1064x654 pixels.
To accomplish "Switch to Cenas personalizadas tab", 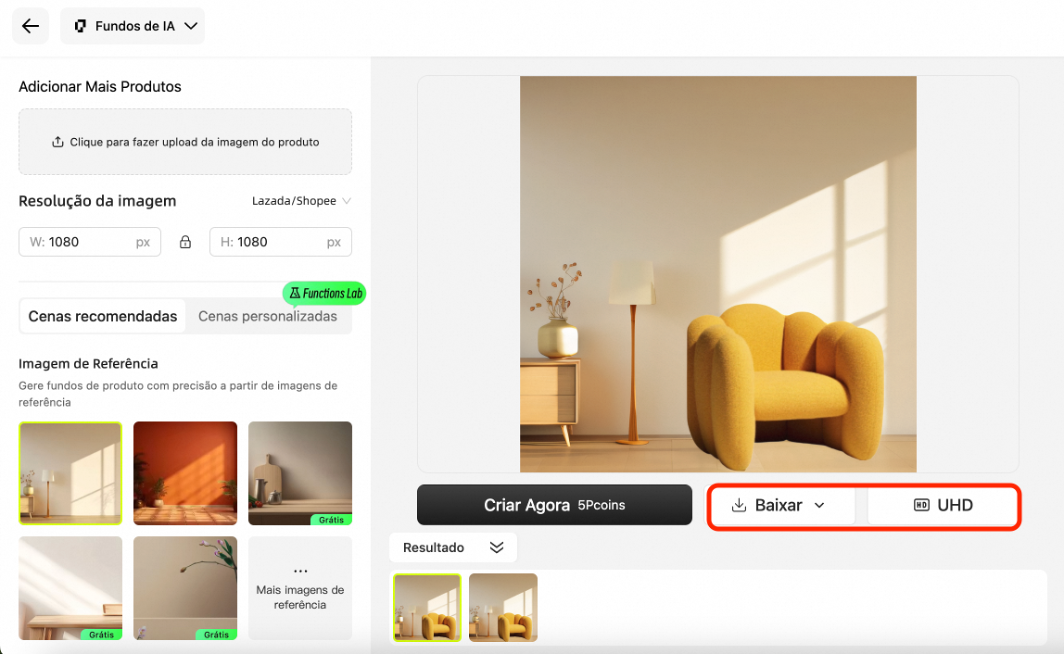I will [x=267, y=316].
